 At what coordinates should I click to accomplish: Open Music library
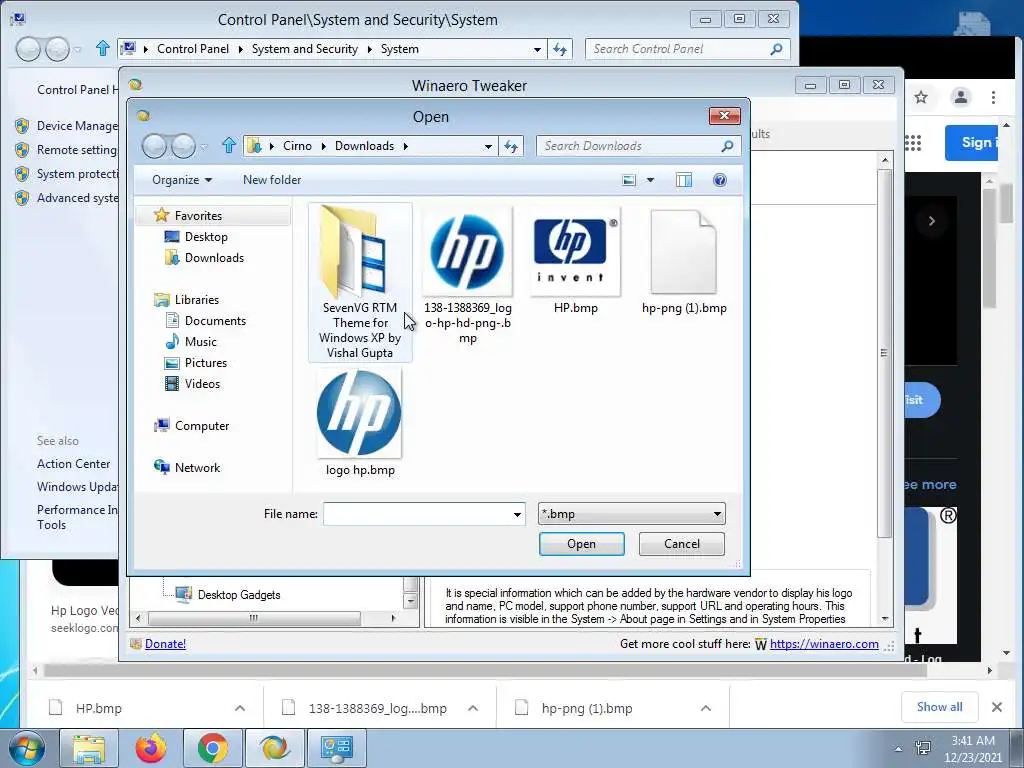(200, 342)
